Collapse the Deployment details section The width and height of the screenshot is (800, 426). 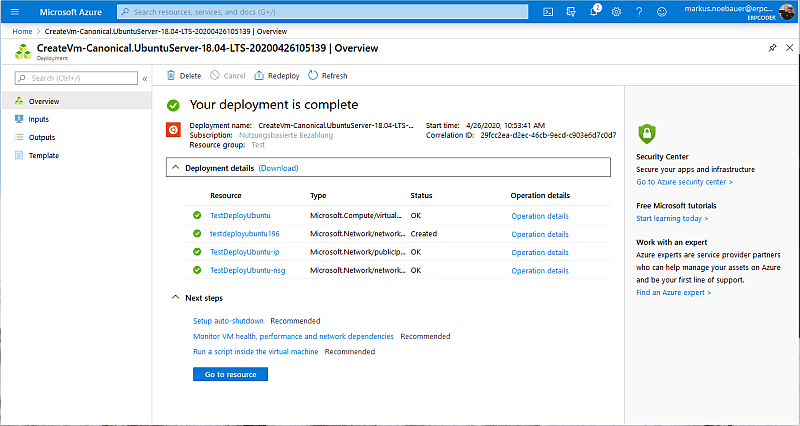[x=176, y=167]
